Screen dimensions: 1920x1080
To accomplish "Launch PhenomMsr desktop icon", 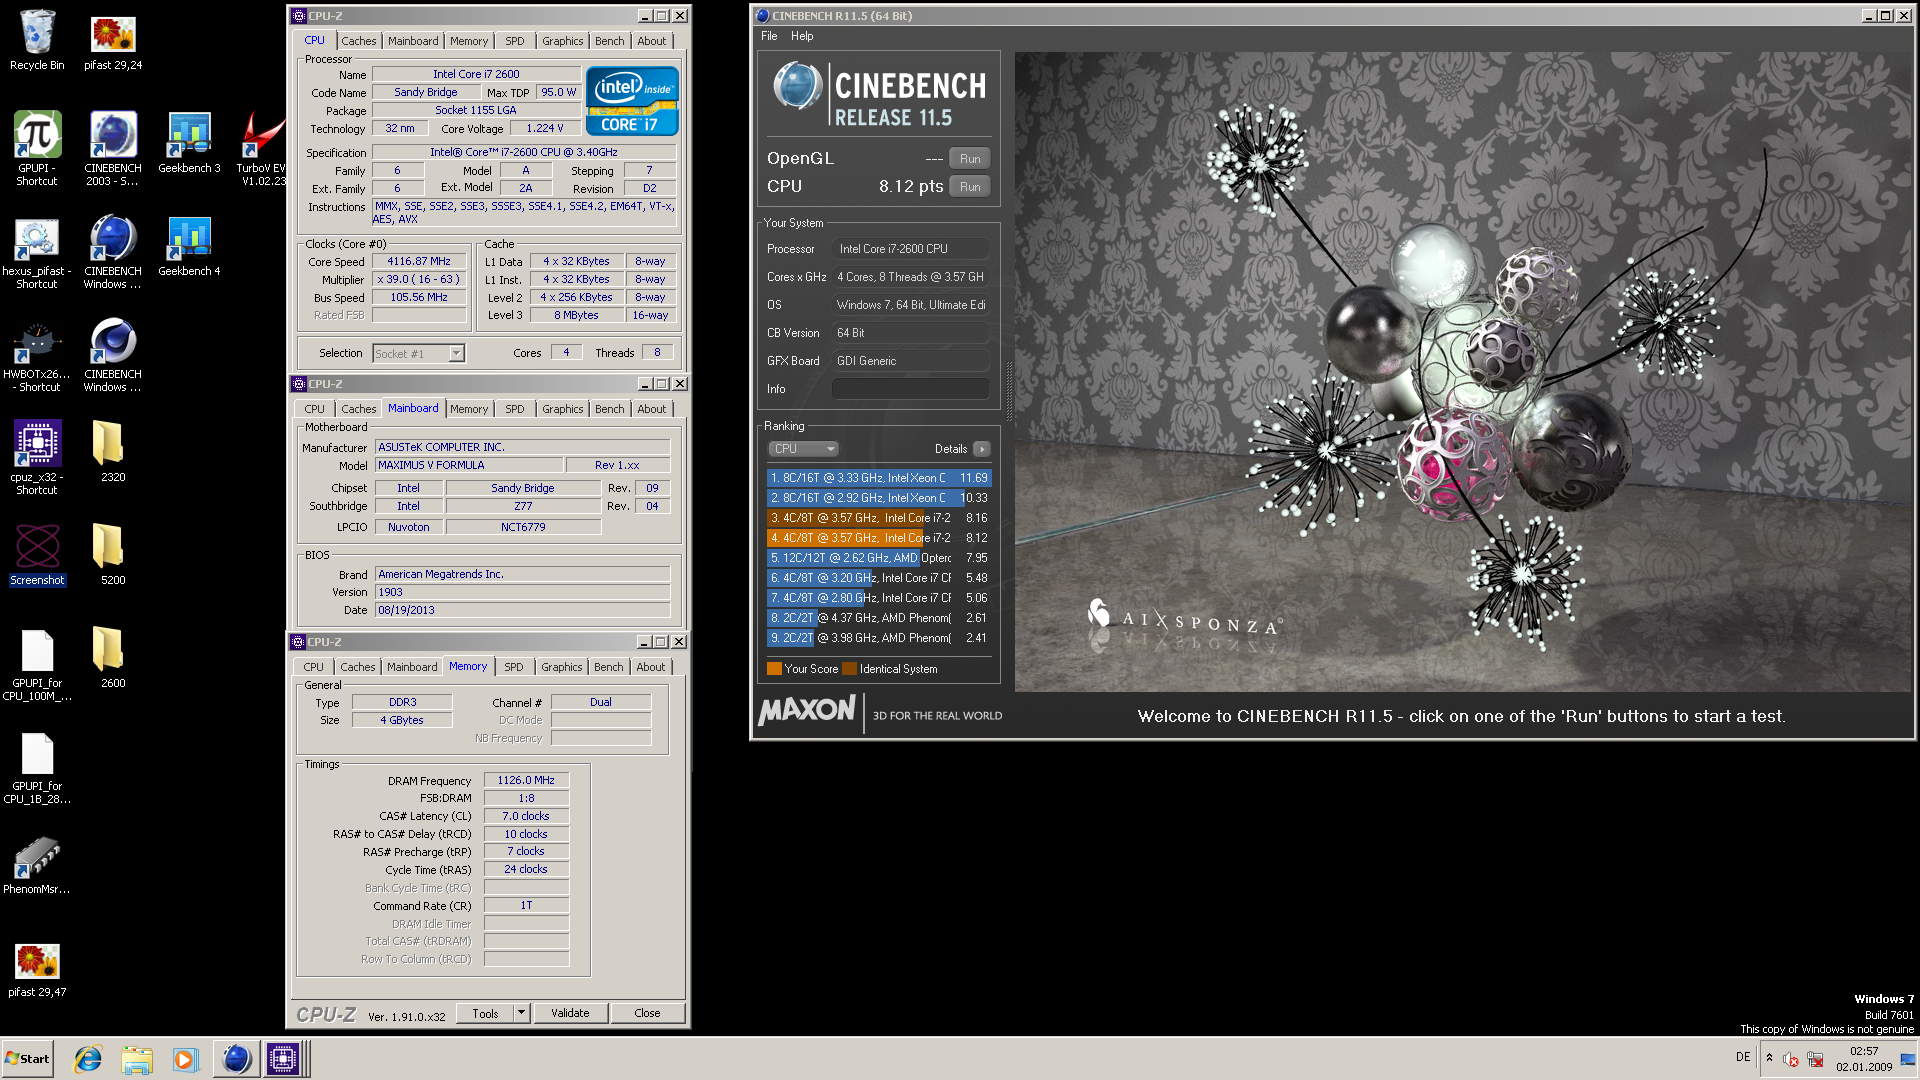I will (x=37, y=866).
